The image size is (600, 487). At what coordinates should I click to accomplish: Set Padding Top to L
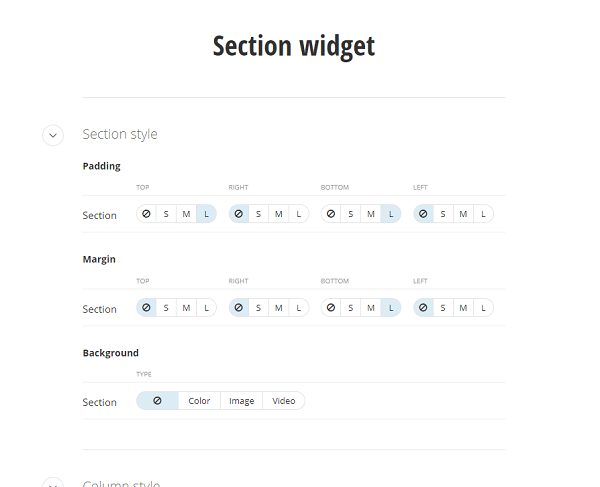pos(207,214)
